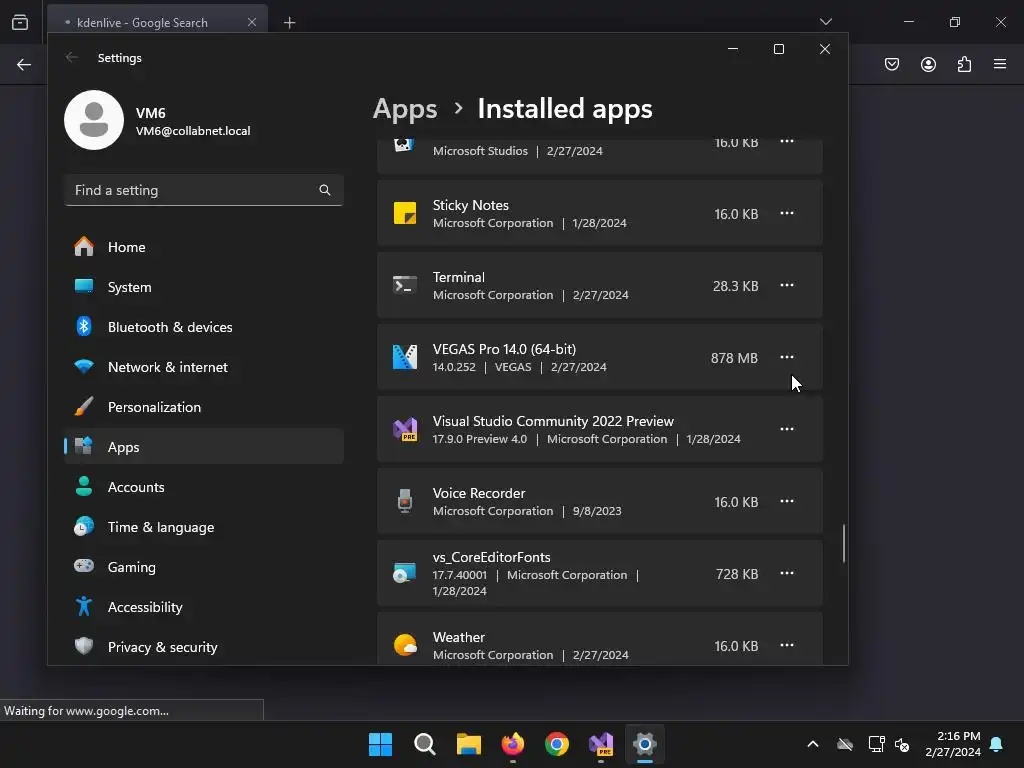Open Firefox list all tabs dropdown
Viewport: 1024px width, 768px height.
(825, 22)
